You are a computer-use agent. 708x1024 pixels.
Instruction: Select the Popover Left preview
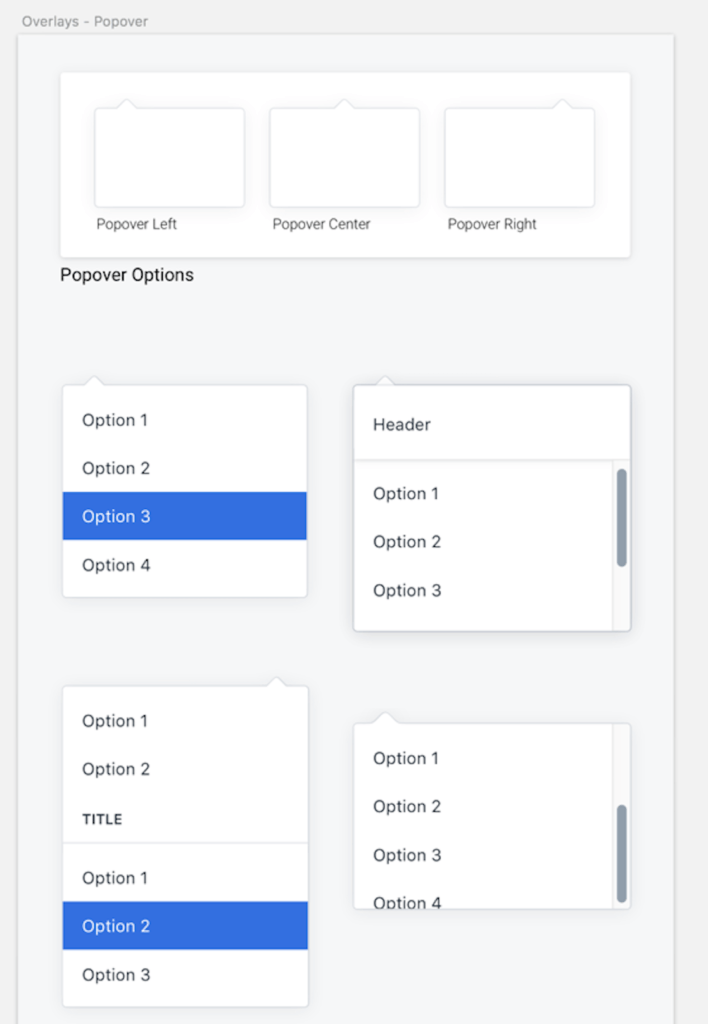[168, 155]
